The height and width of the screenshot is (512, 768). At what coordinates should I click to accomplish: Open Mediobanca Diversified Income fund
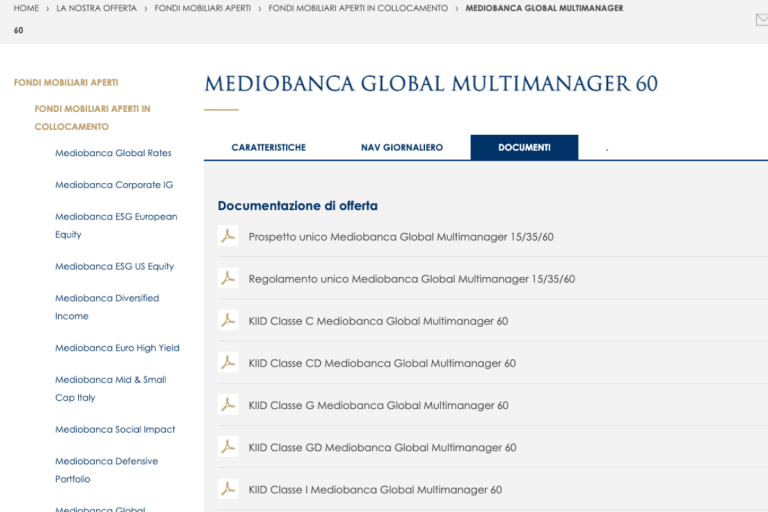click(107, 307)
